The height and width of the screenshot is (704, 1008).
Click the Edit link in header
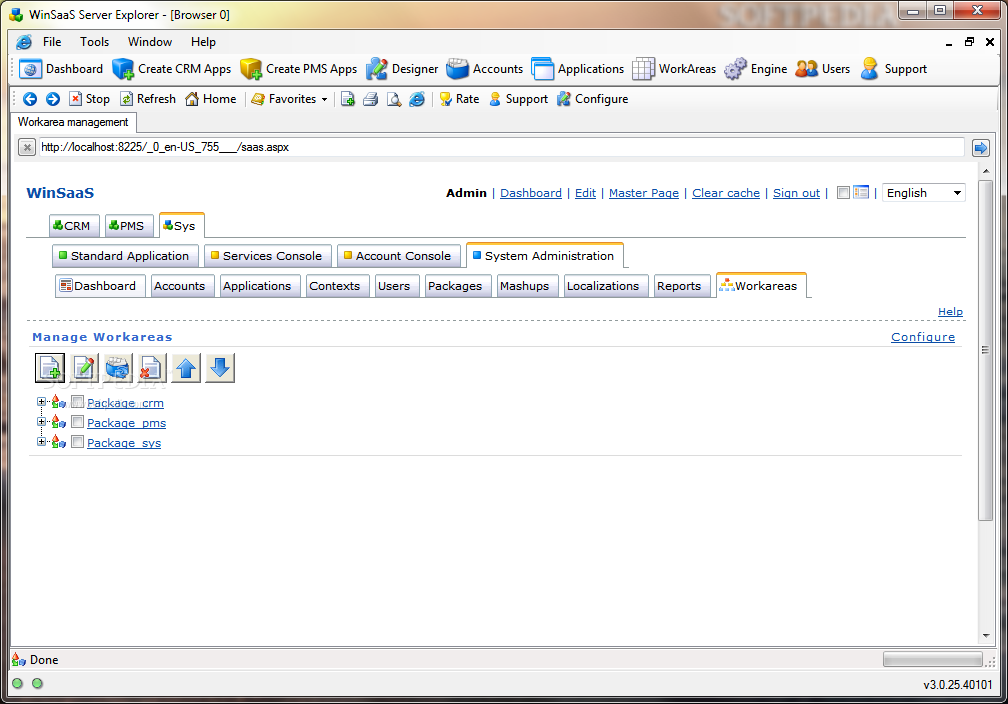[585, 193]
